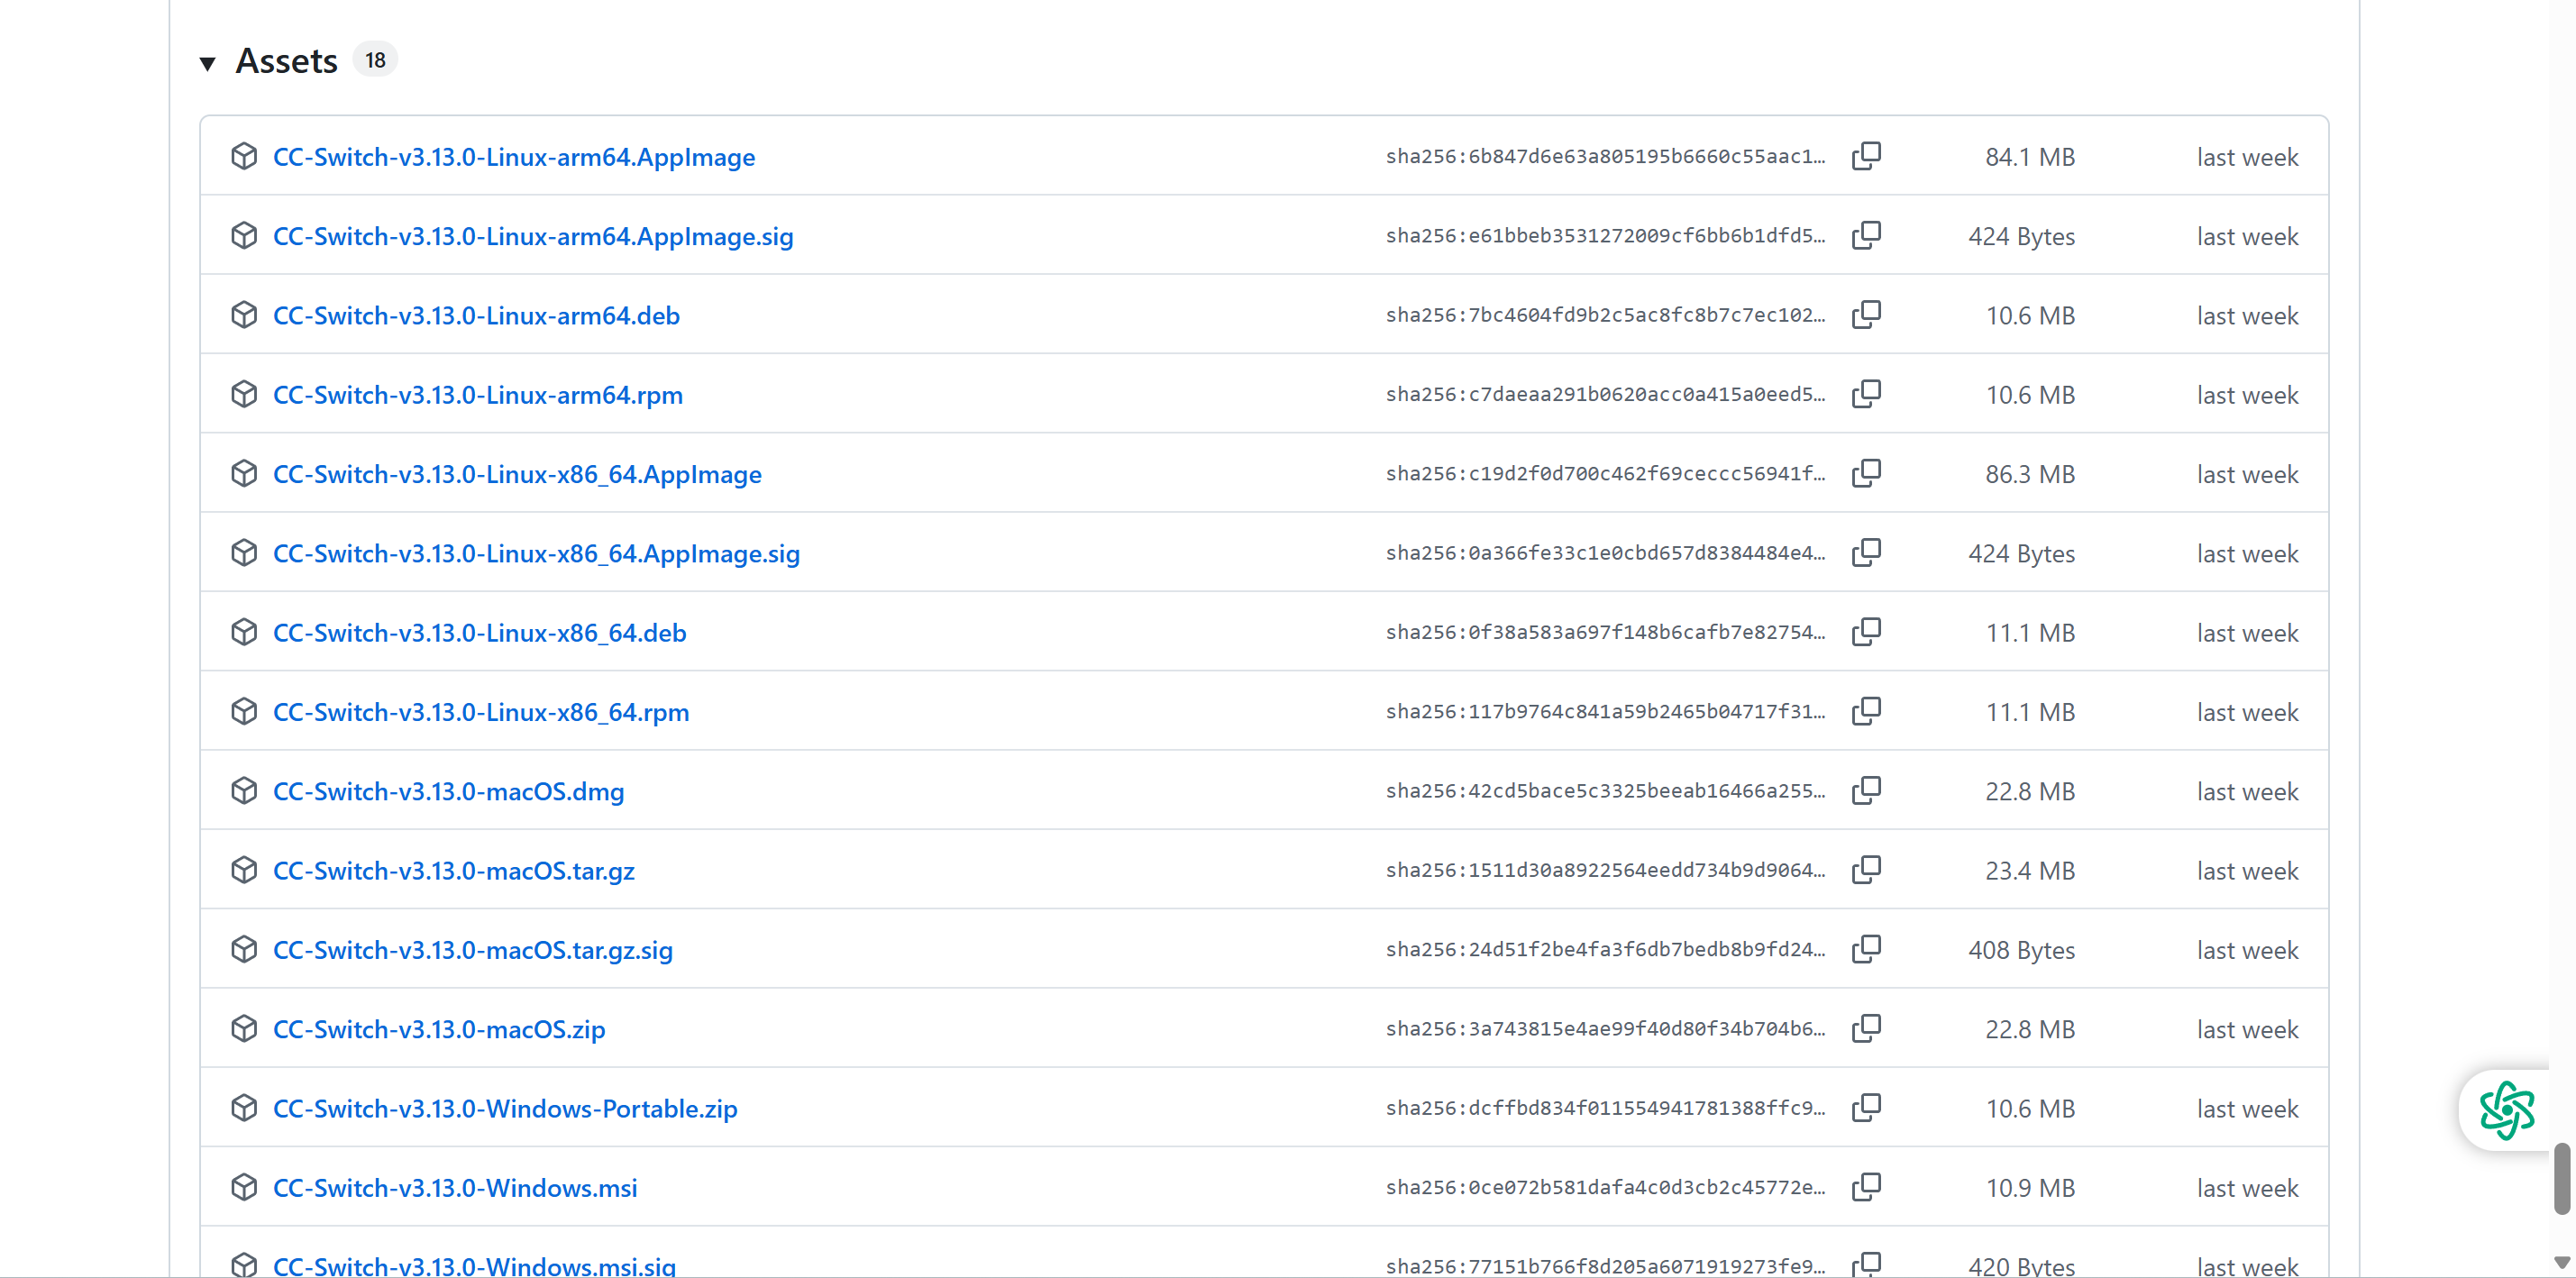The width and height of the screenshot is (2576, 1278).
Task: Copy sha256 for Linux-x86_64.deb
Action: coord(1866,632)
